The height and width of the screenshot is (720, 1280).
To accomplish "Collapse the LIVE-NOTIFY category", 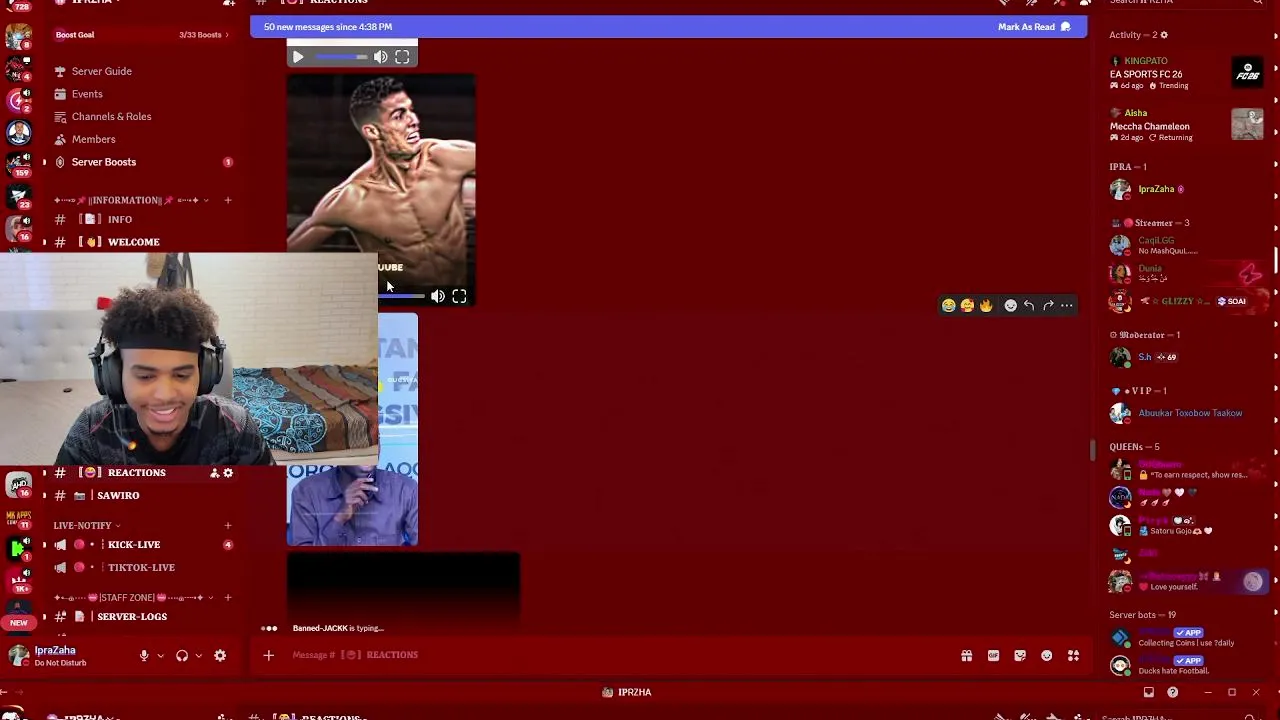I will point(86,525).
